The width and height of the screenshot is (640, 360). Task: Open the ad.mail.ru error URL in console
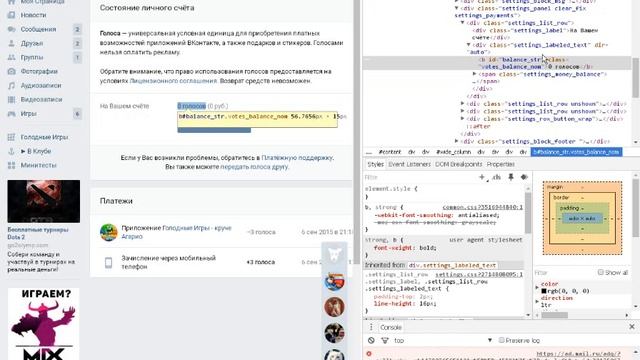click(578, 354)
